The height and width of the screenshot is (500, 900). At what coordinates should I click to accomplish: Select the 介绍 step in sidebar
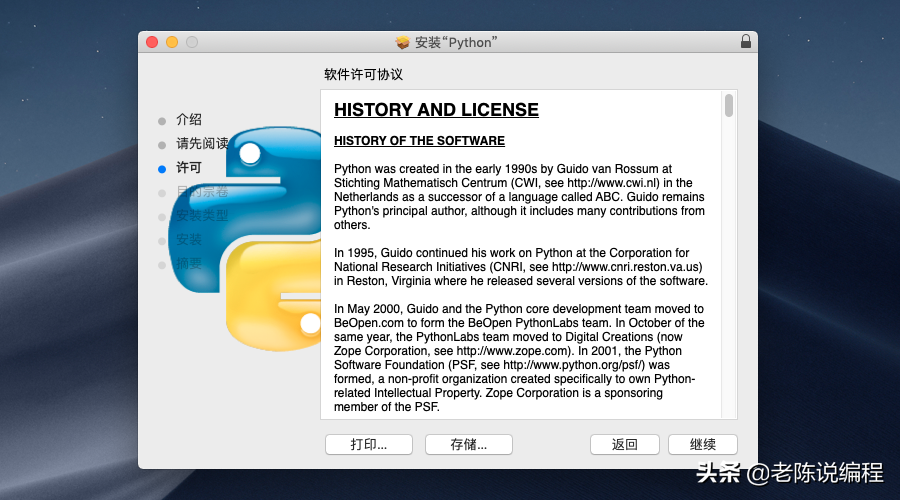(x=189, y=119)
